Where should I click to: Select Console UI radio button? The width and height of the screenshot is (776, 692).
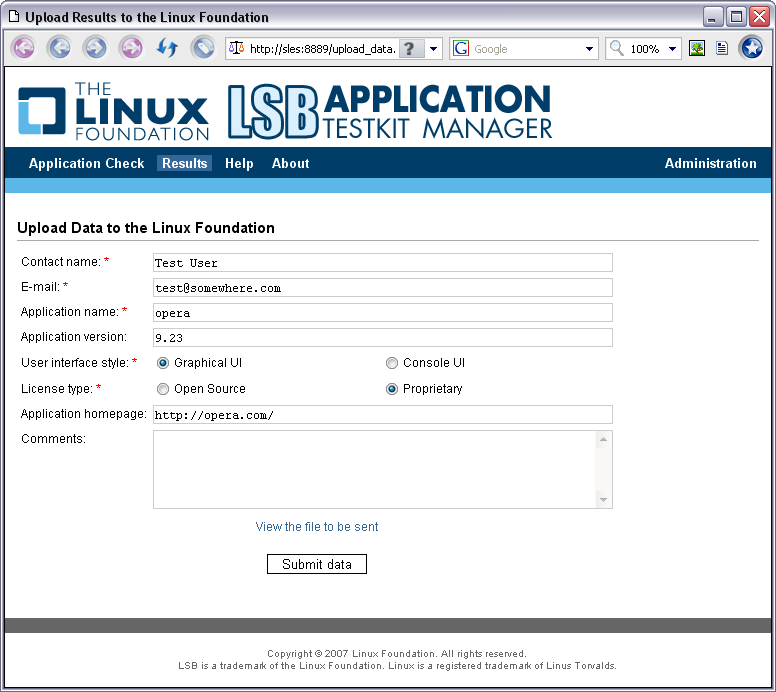click(x=391, y=363)
